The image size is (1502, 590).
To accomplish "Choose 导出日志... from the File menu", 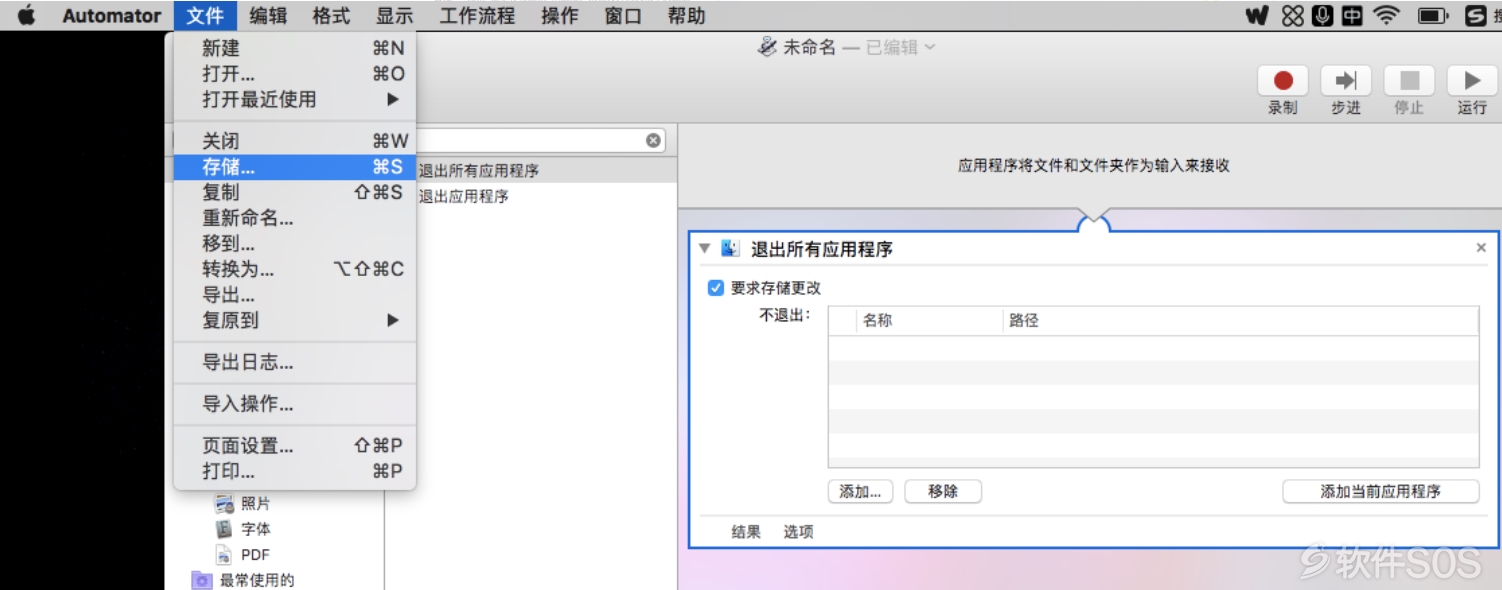I will (x=295, y=362).
